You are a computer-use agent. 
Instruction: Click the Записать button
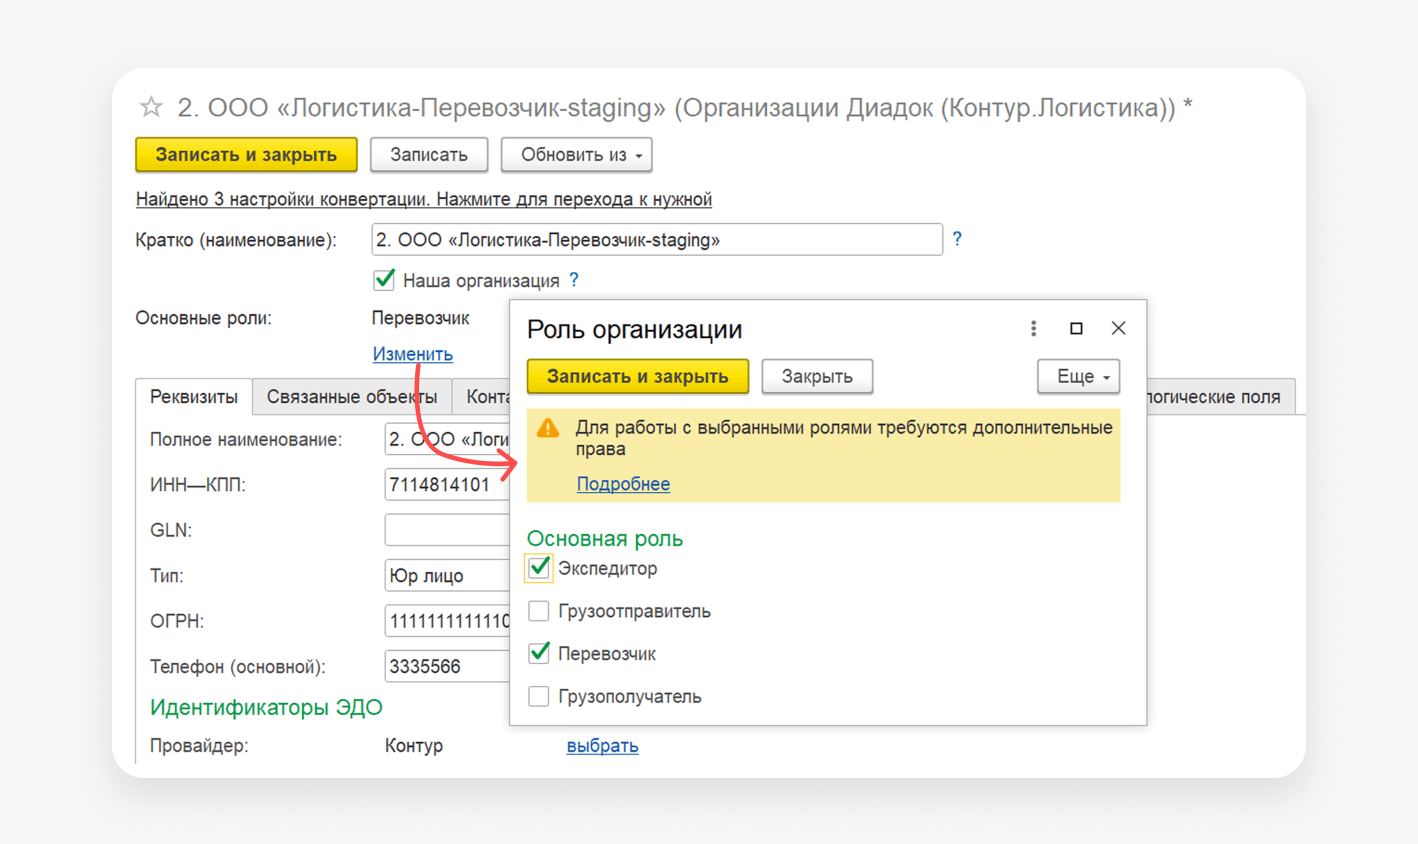coord(429,155)
